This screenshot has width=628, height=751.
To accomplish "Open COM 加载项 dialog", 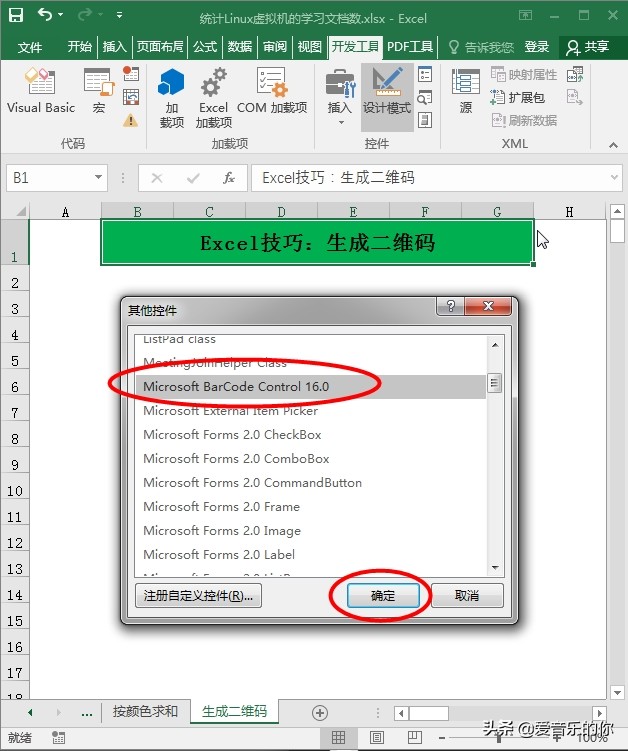I will tap(272, 91).
